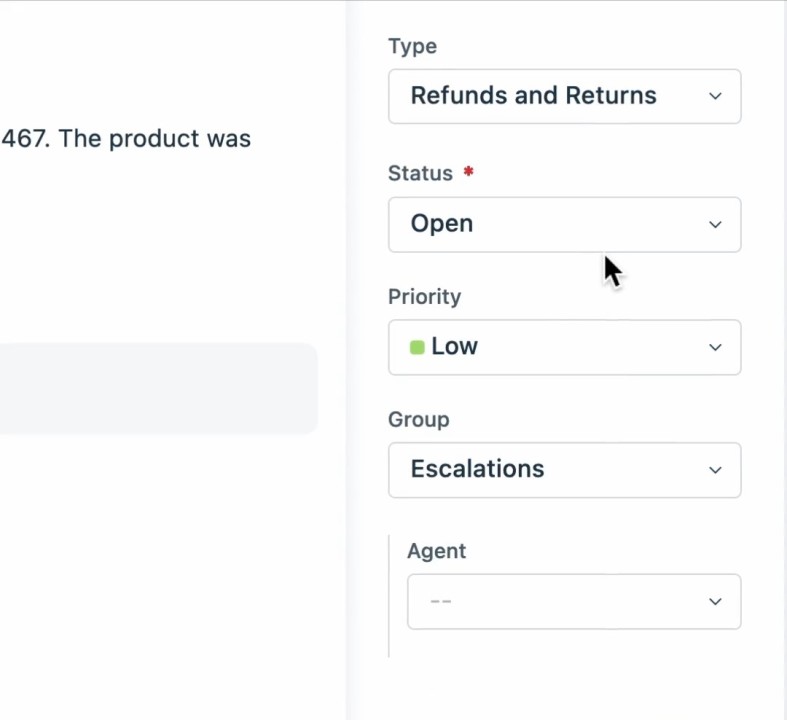Image resolution: width=787 pixels, height=720 pixels.
Task: Open the Priority dropdown set to Low
Action: pyautogui.click(x=564, y=347)
